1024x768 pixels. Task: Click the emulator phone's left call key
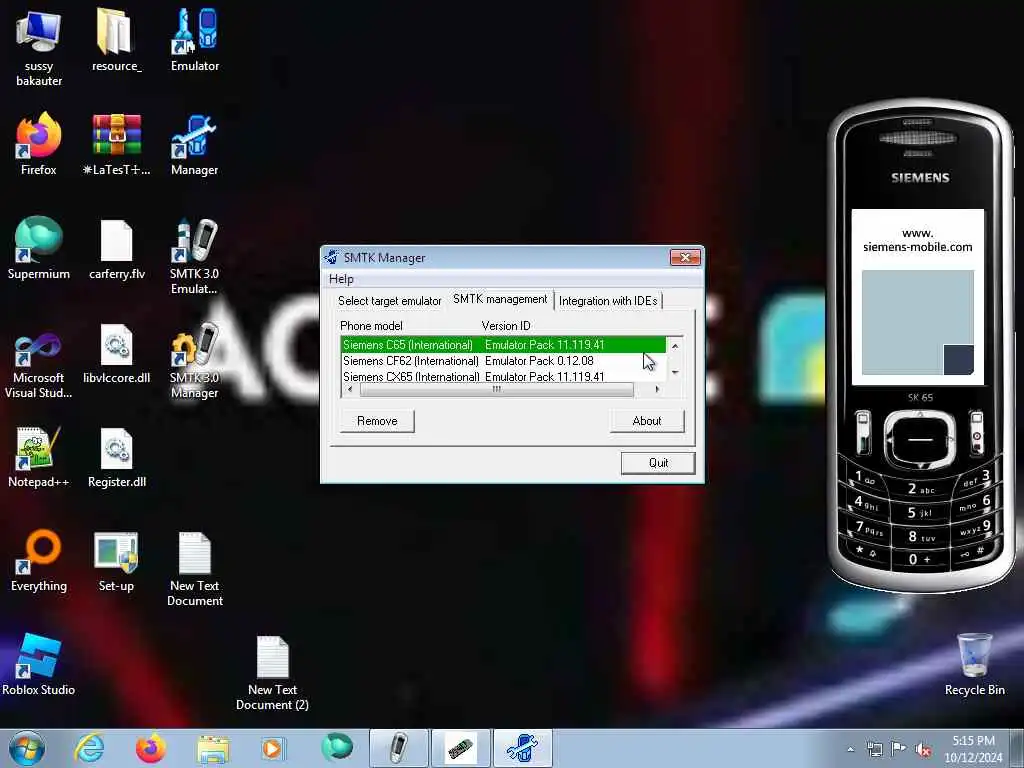(863, 431)
